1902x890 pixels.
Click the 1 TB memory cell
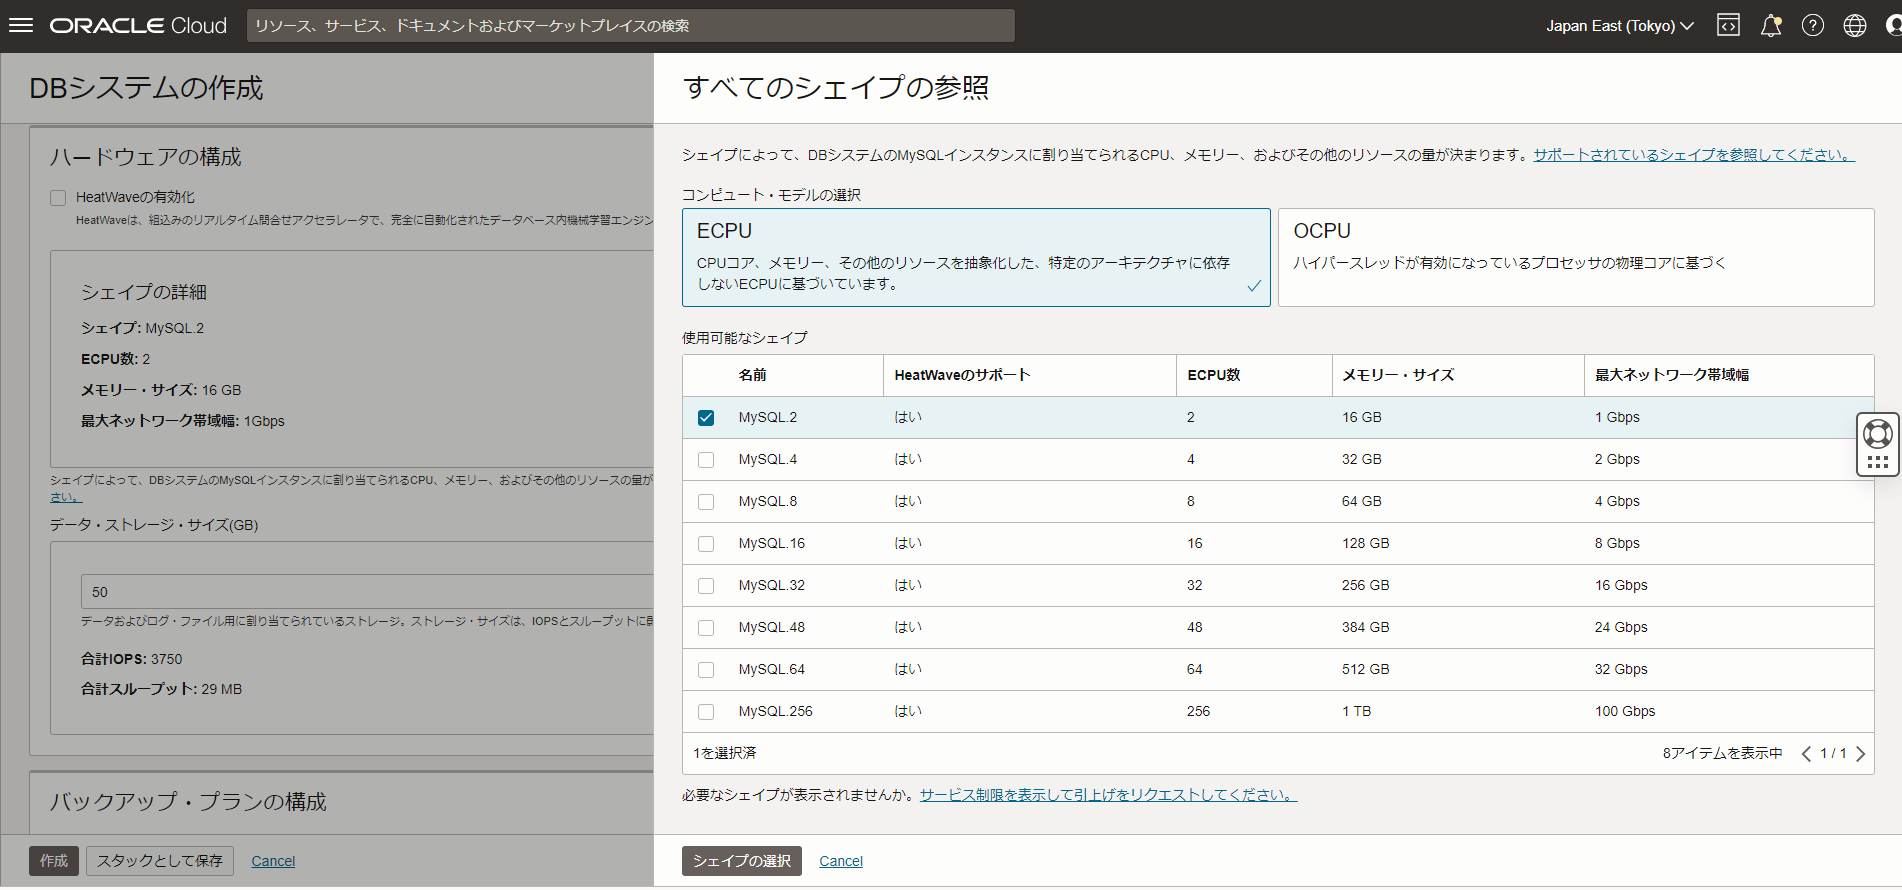(x=1357, y=712)
